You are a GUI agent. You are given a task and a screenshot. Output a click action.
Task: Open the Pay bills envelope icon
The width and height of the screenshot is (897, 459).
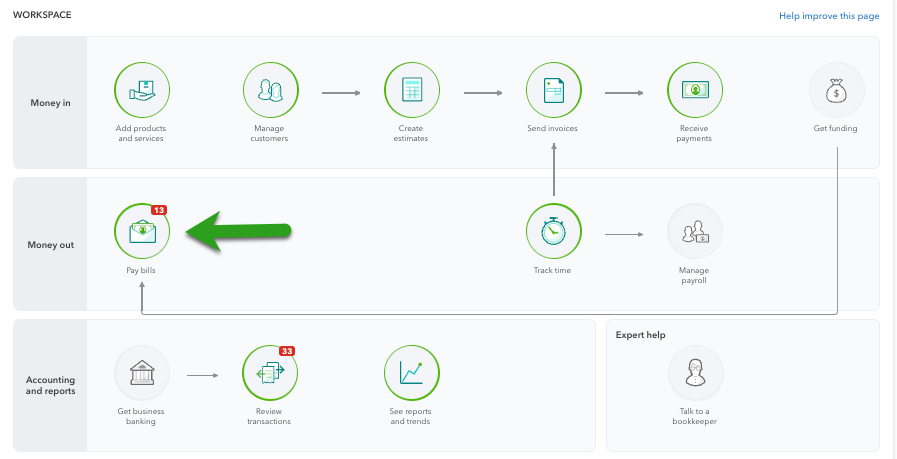click(142, 231)
